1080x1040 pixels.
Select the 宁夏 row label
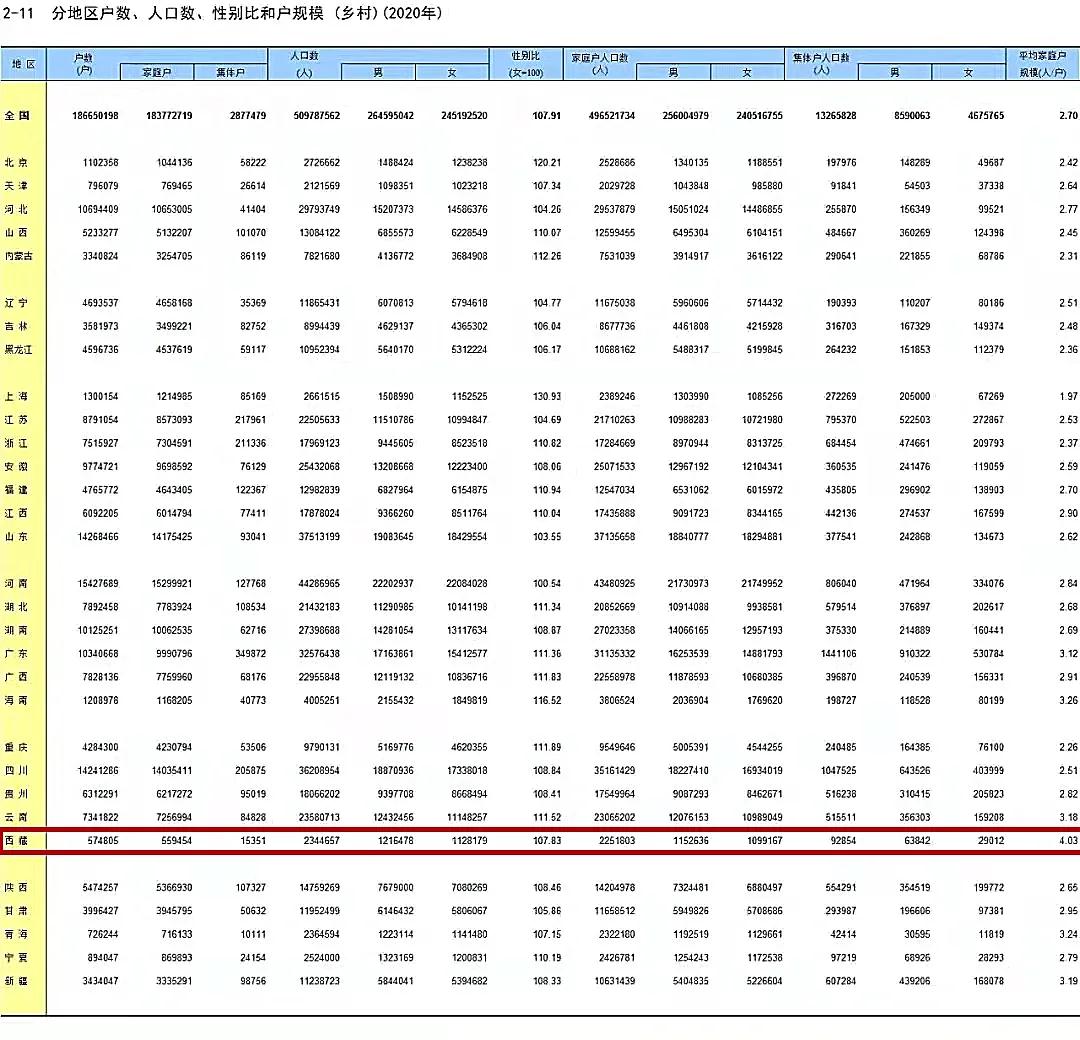tap(17, 959)
